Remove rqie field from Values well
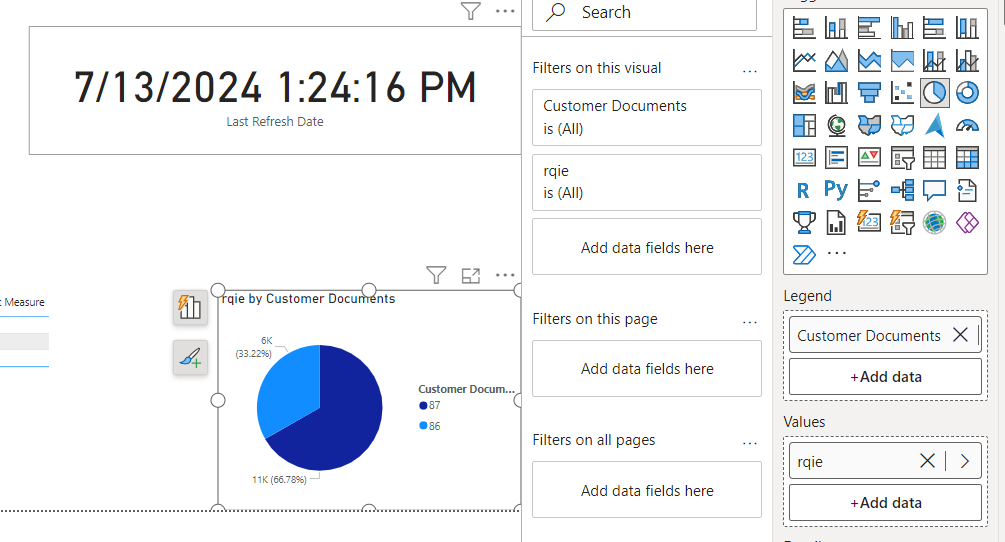Screen dimensions: 1005x542 tap(927, 461)
